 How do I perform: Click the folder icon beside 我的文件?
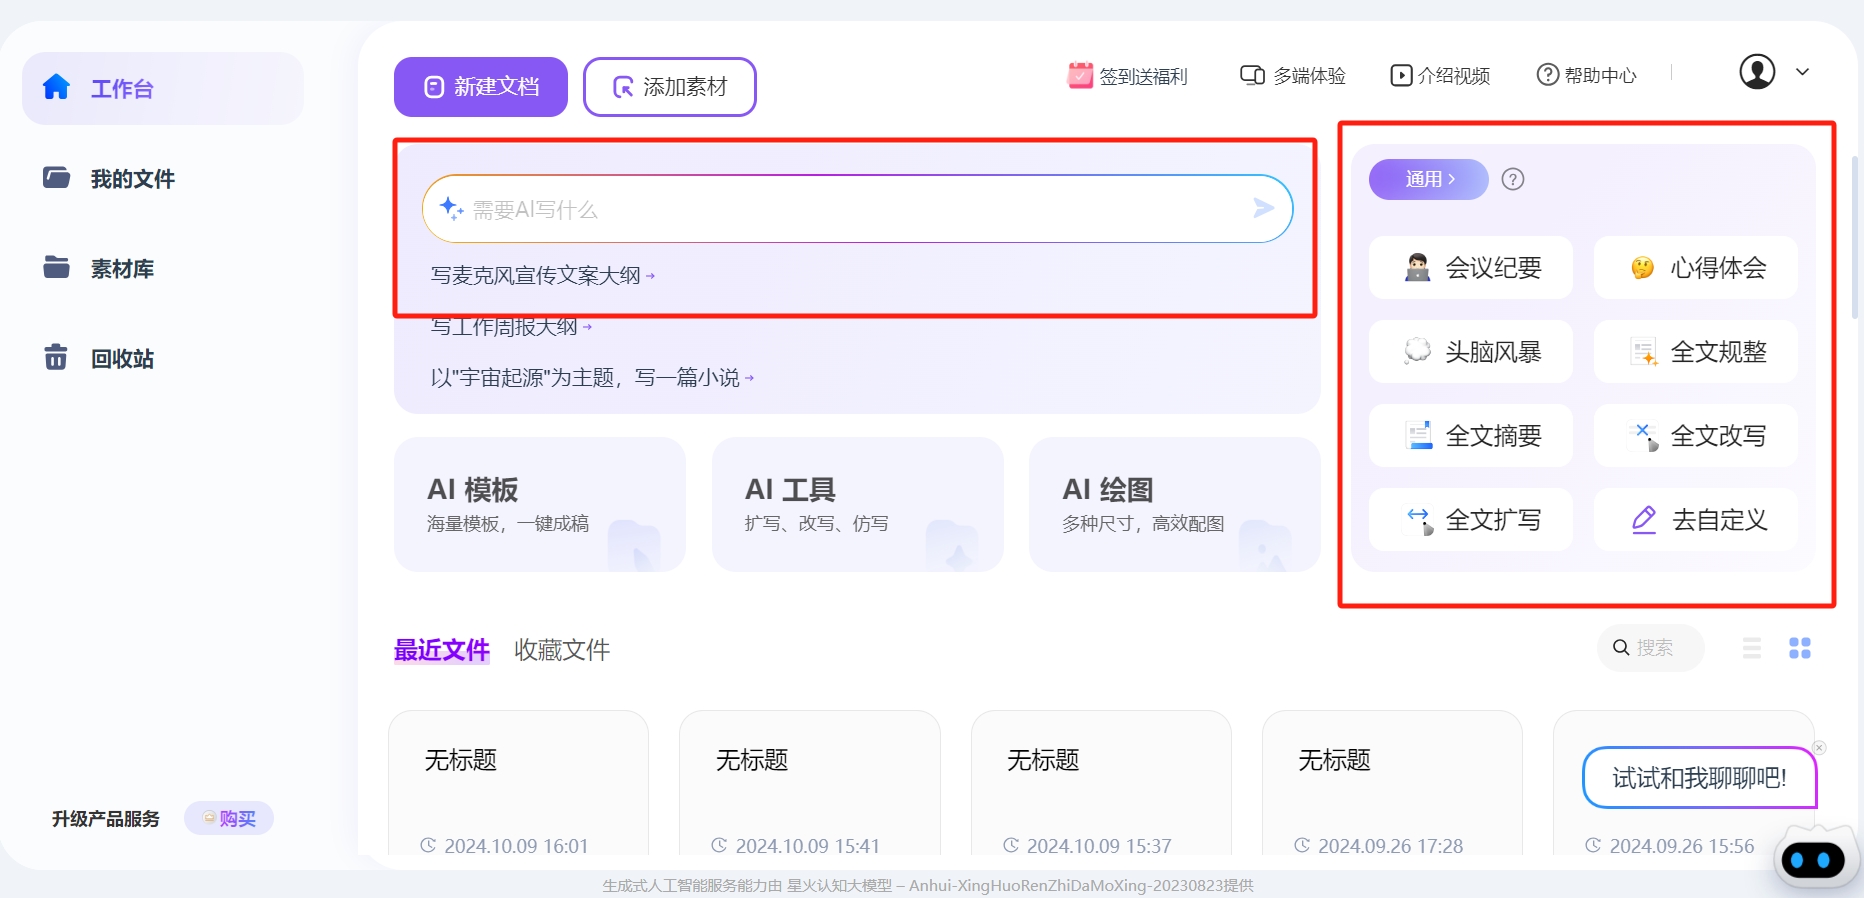[56, 177]
